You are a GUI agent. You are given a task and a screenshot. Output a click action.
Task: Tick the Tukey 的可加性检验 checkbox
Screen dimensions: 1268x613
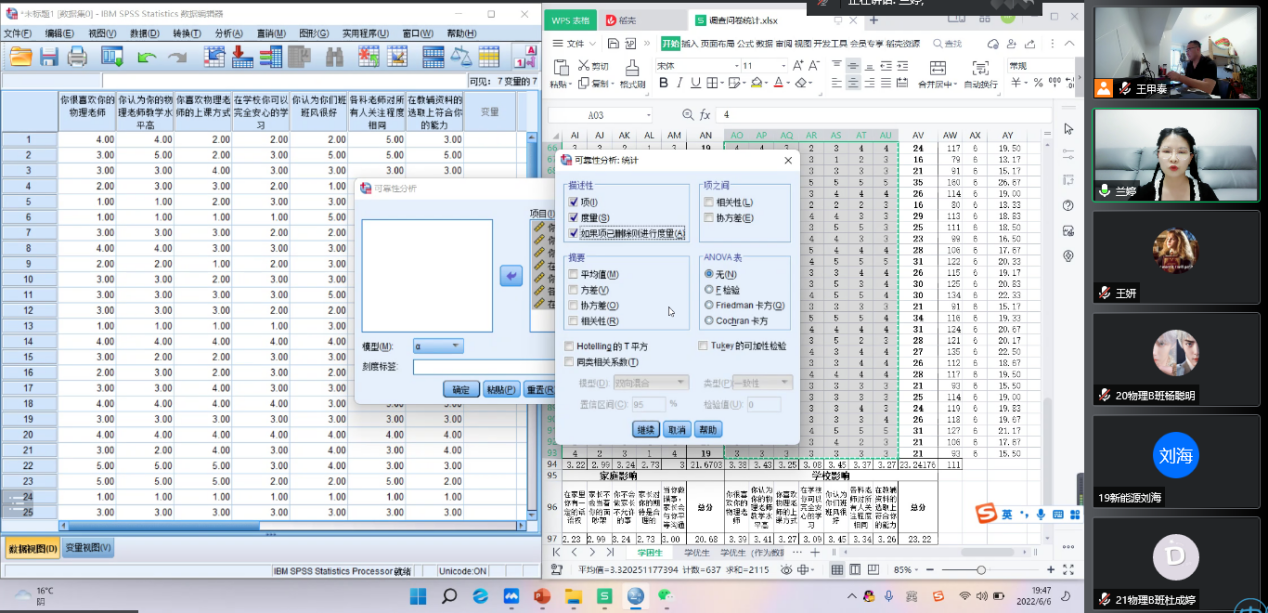703,346
